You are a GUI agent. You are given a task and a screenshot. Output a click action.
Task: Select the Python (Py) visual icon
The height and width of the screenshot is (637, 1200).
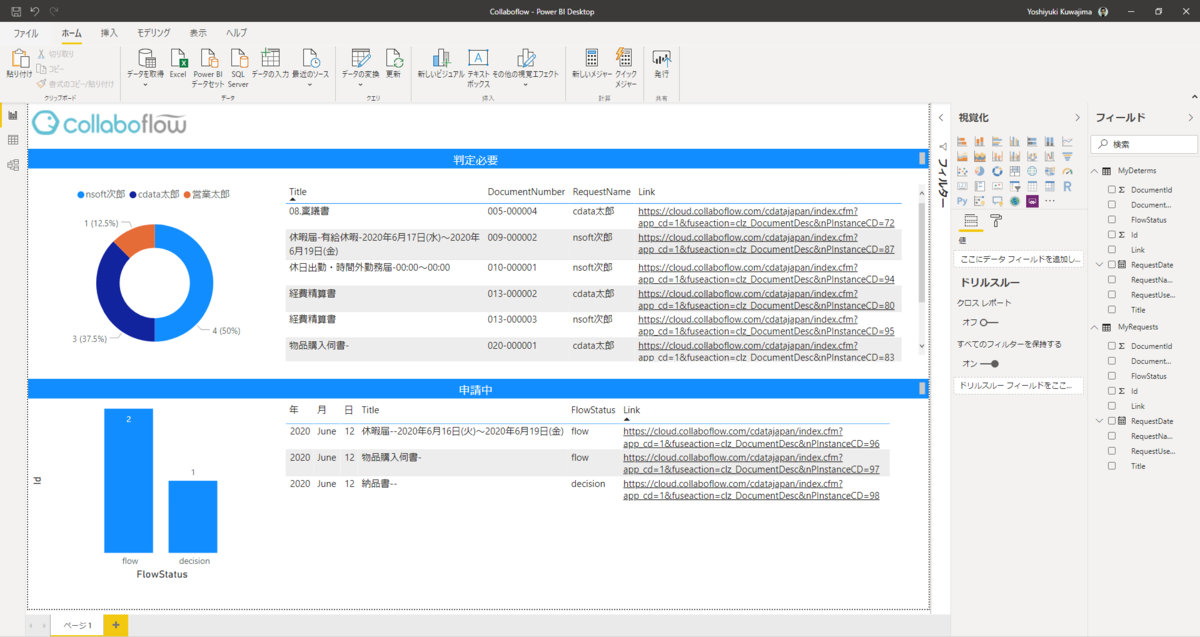962,201
